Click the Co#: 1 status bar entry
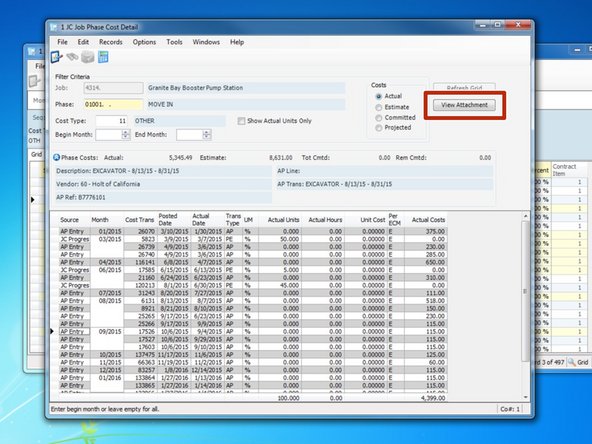The width and height of the screenshot is (592, 444). [x=510, y=409]
